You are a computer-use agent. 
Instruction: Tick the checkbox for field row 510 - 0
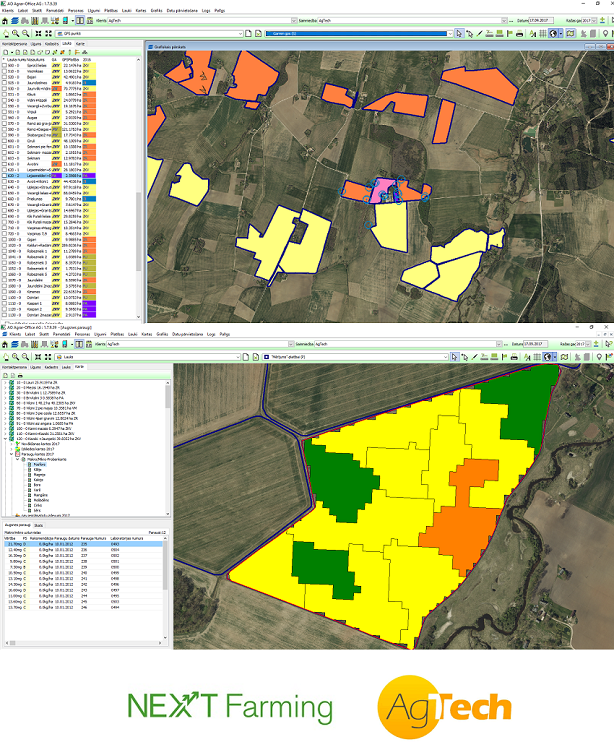coord(4,71)
